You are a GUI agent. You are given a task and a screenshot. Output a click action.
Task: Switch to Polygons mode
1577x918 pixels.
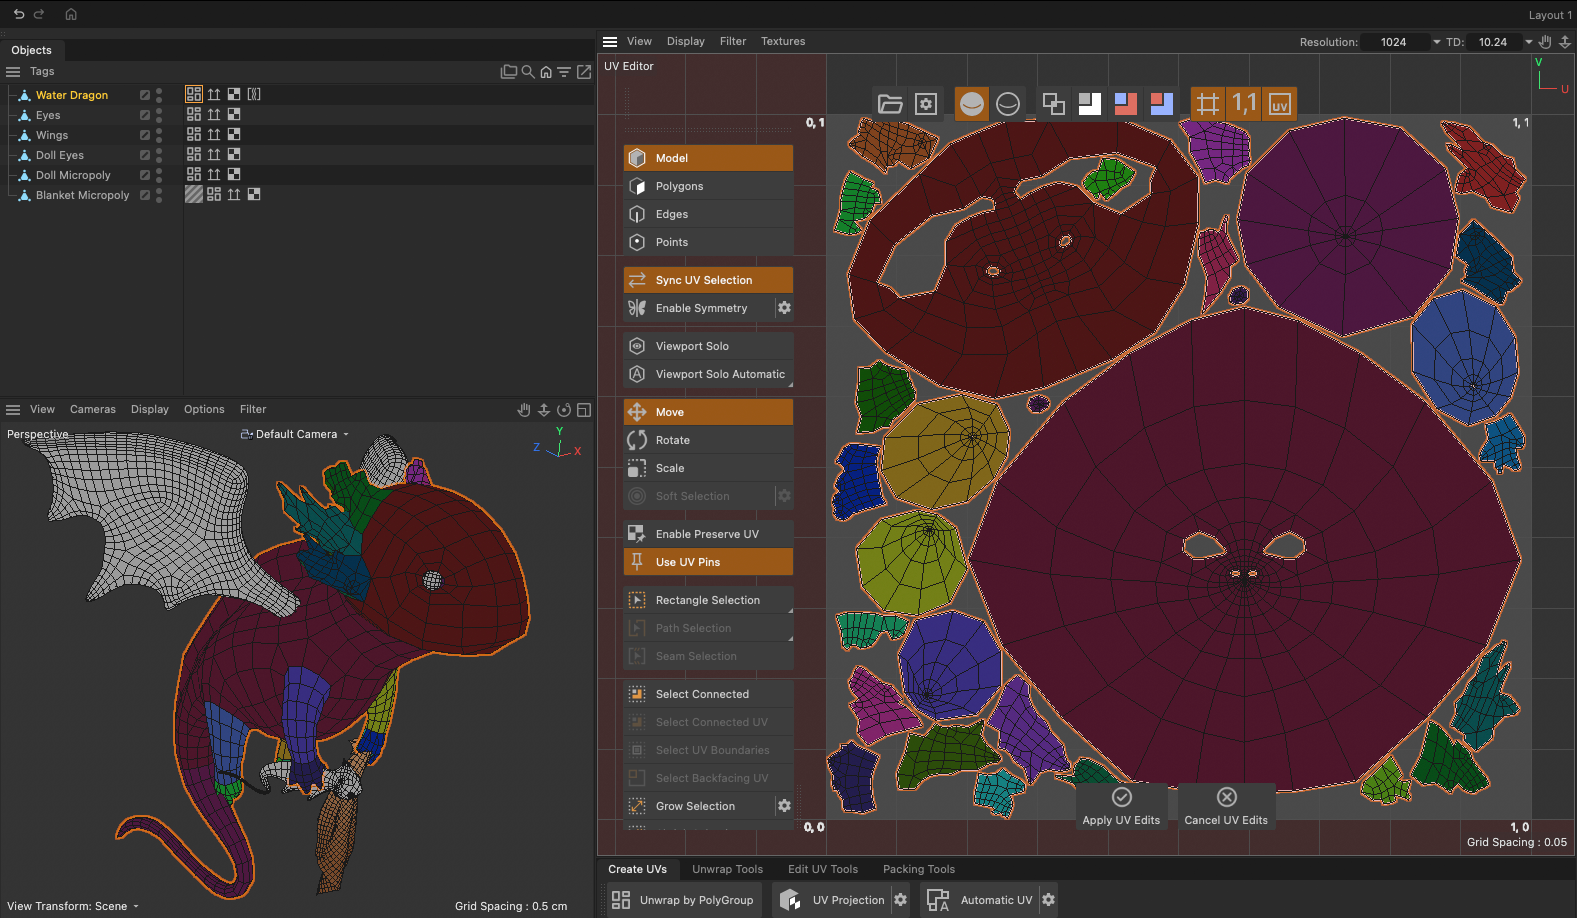708,186
